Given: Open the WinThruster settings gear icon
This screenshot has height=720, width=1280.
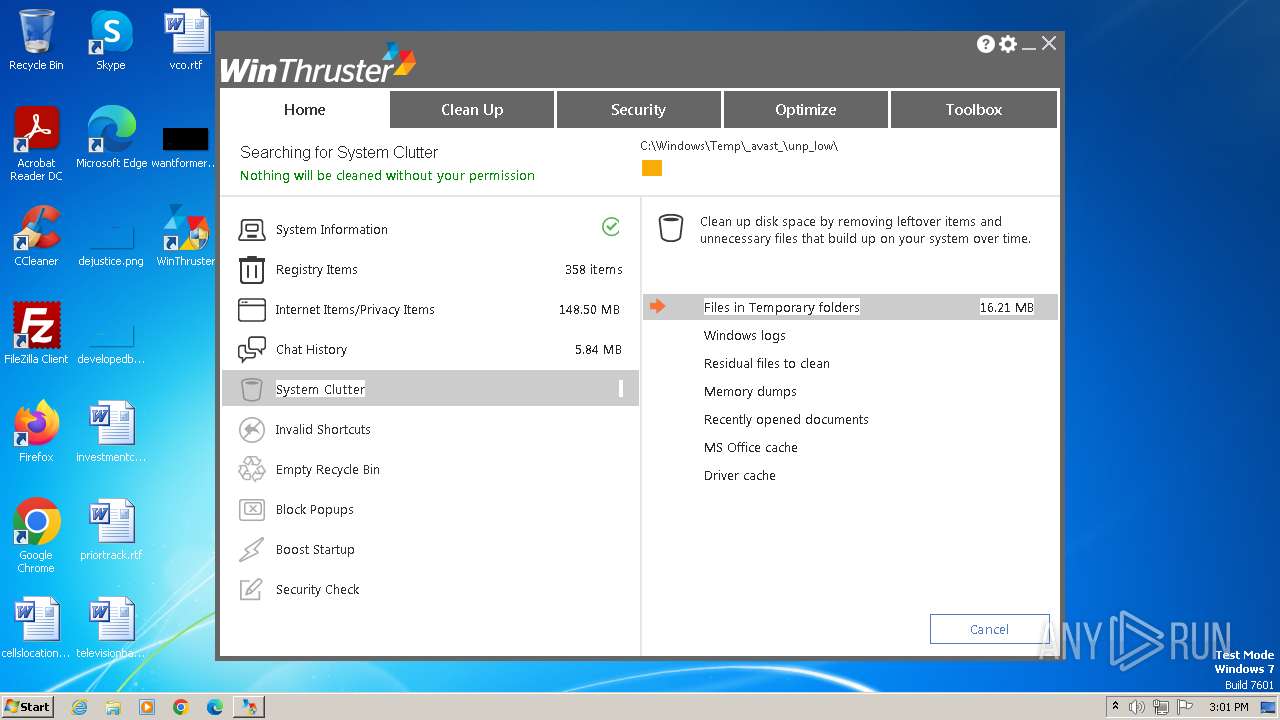Looking at the screenshot, I should pyautogui.click(x=1008, y=44).
